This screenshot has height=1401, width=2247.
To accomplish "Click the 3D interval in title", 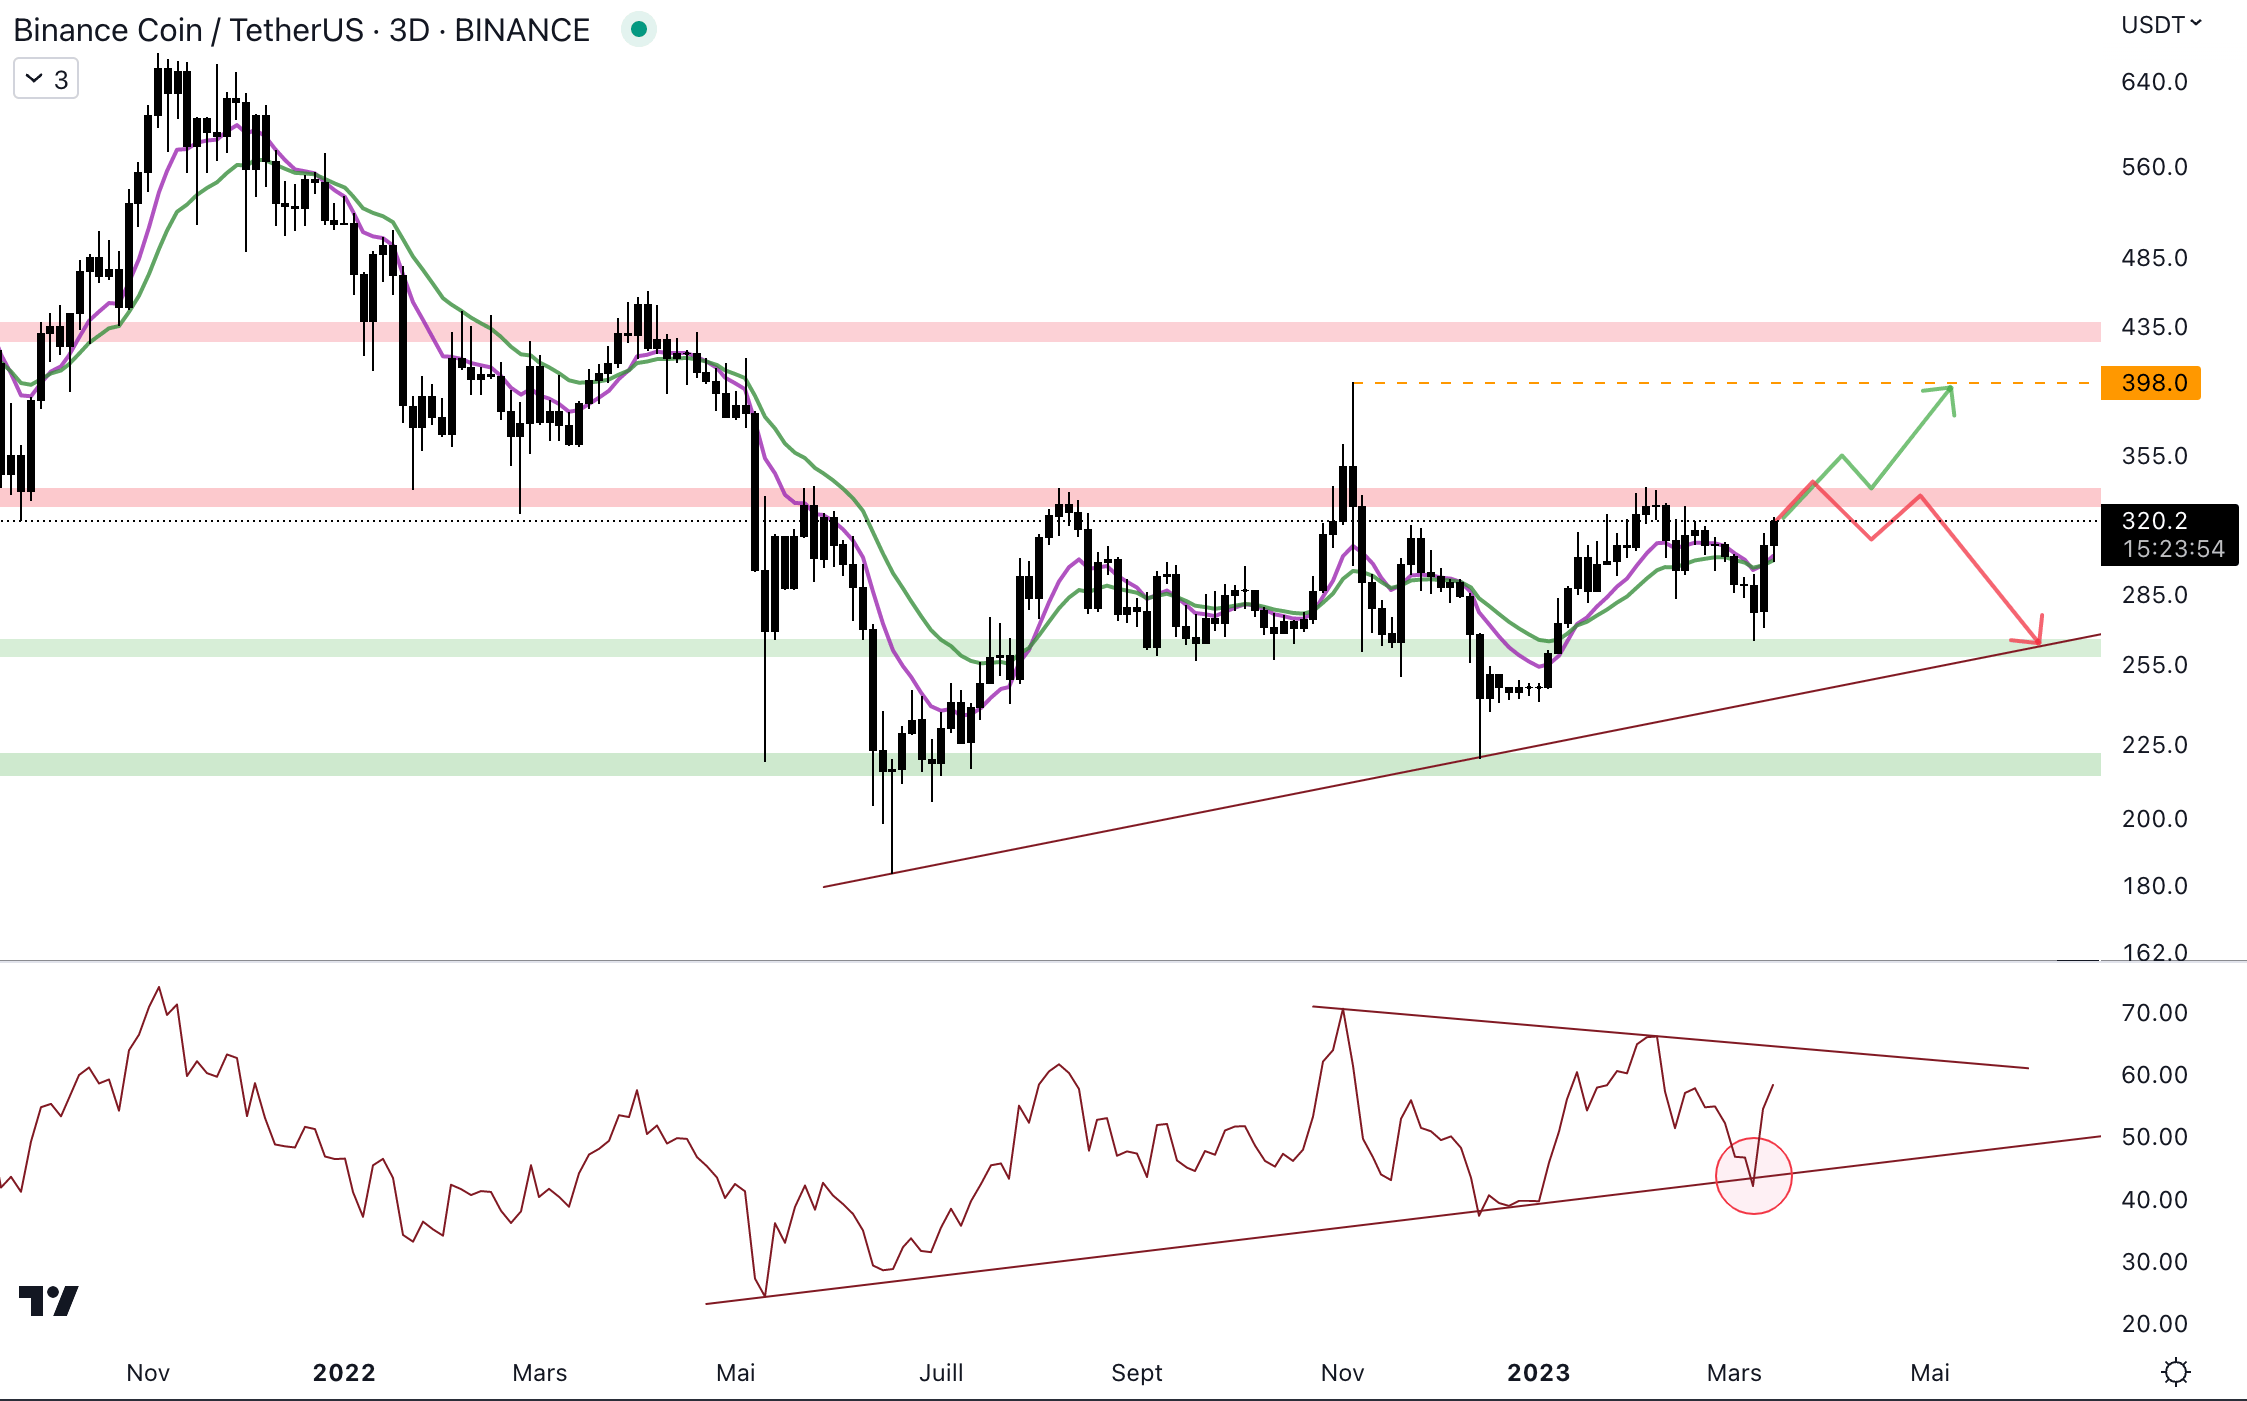I will click(x=408, y=30).
